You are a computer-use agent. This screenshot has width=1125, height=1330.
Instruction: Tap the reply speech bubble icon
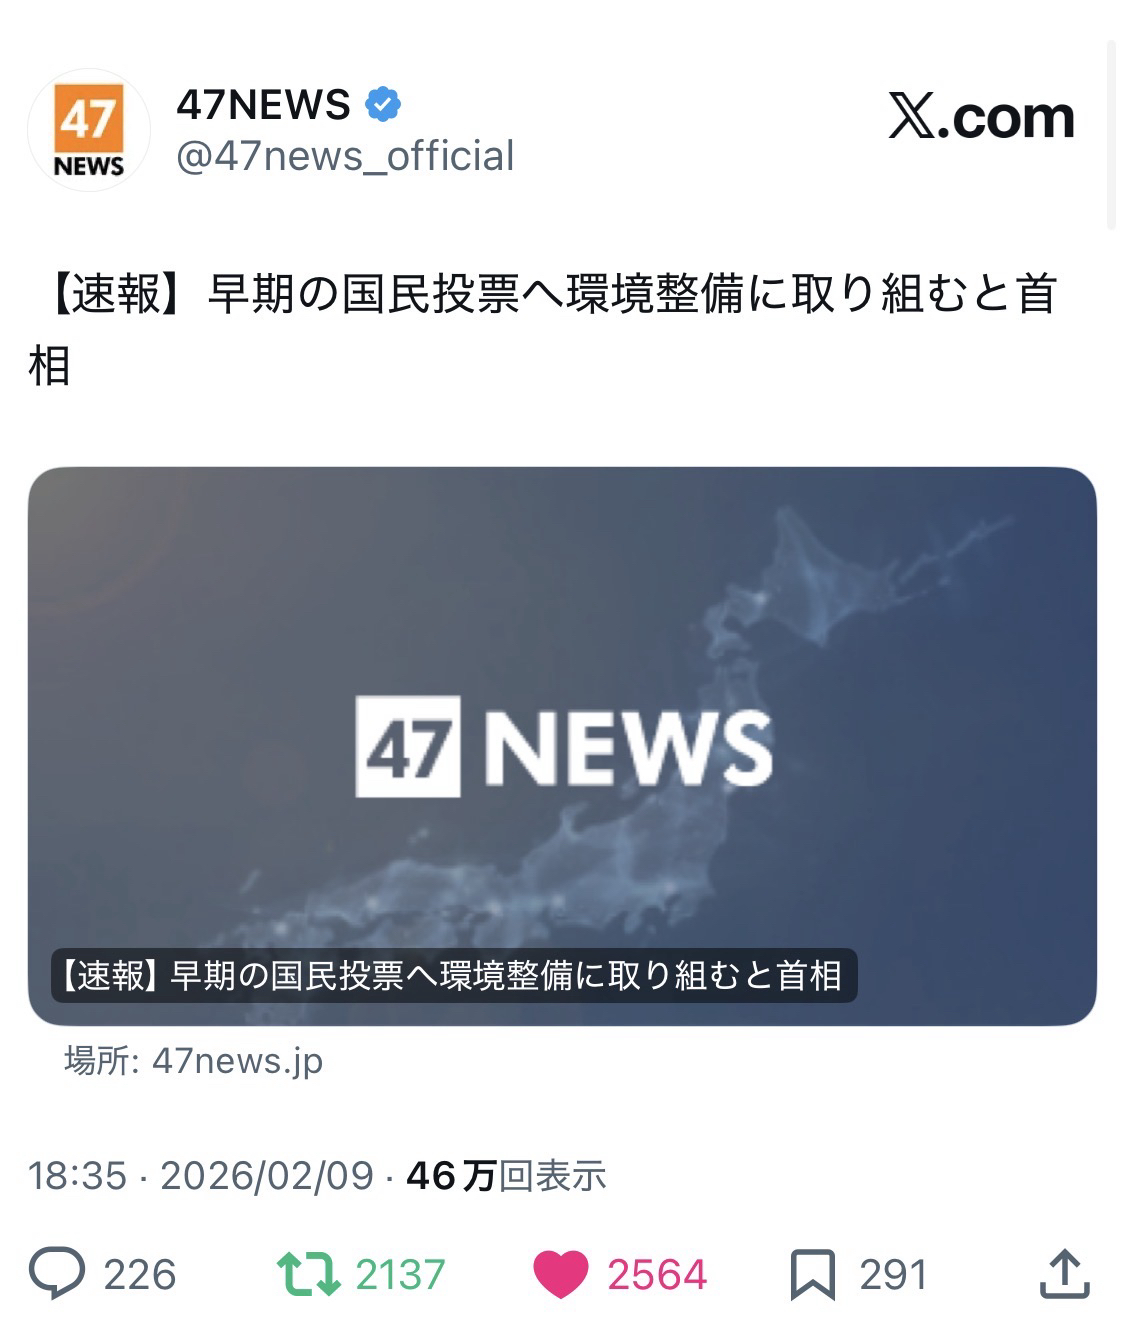[57, 1275]
